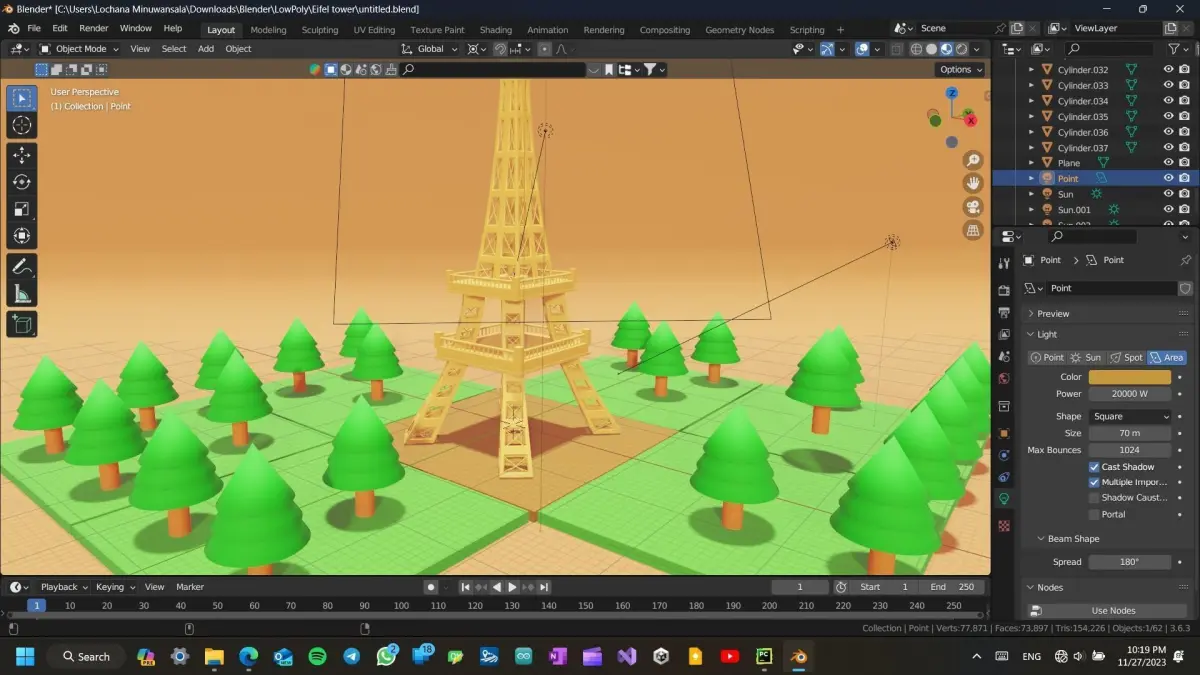Image resolution: width=1200 pixels, height=675 pixels.
Task: Open Spotify from the taskbar
Action: pos(317,656)
